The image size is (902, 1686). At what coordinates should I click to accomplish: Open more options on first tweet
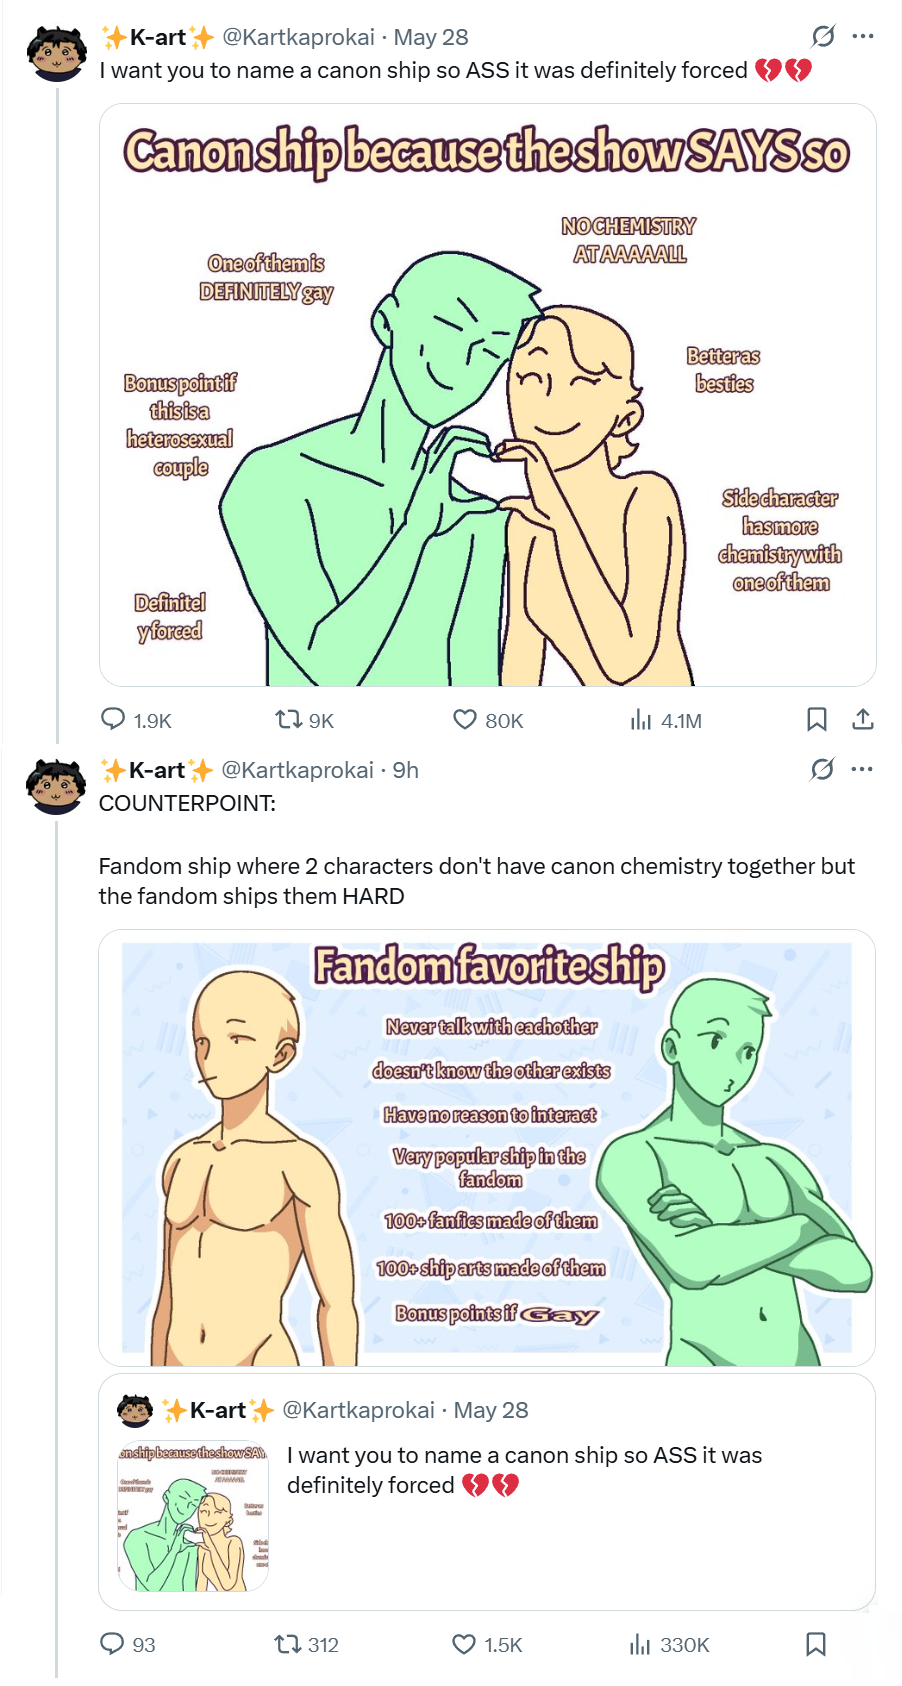(x=863, y=37)
